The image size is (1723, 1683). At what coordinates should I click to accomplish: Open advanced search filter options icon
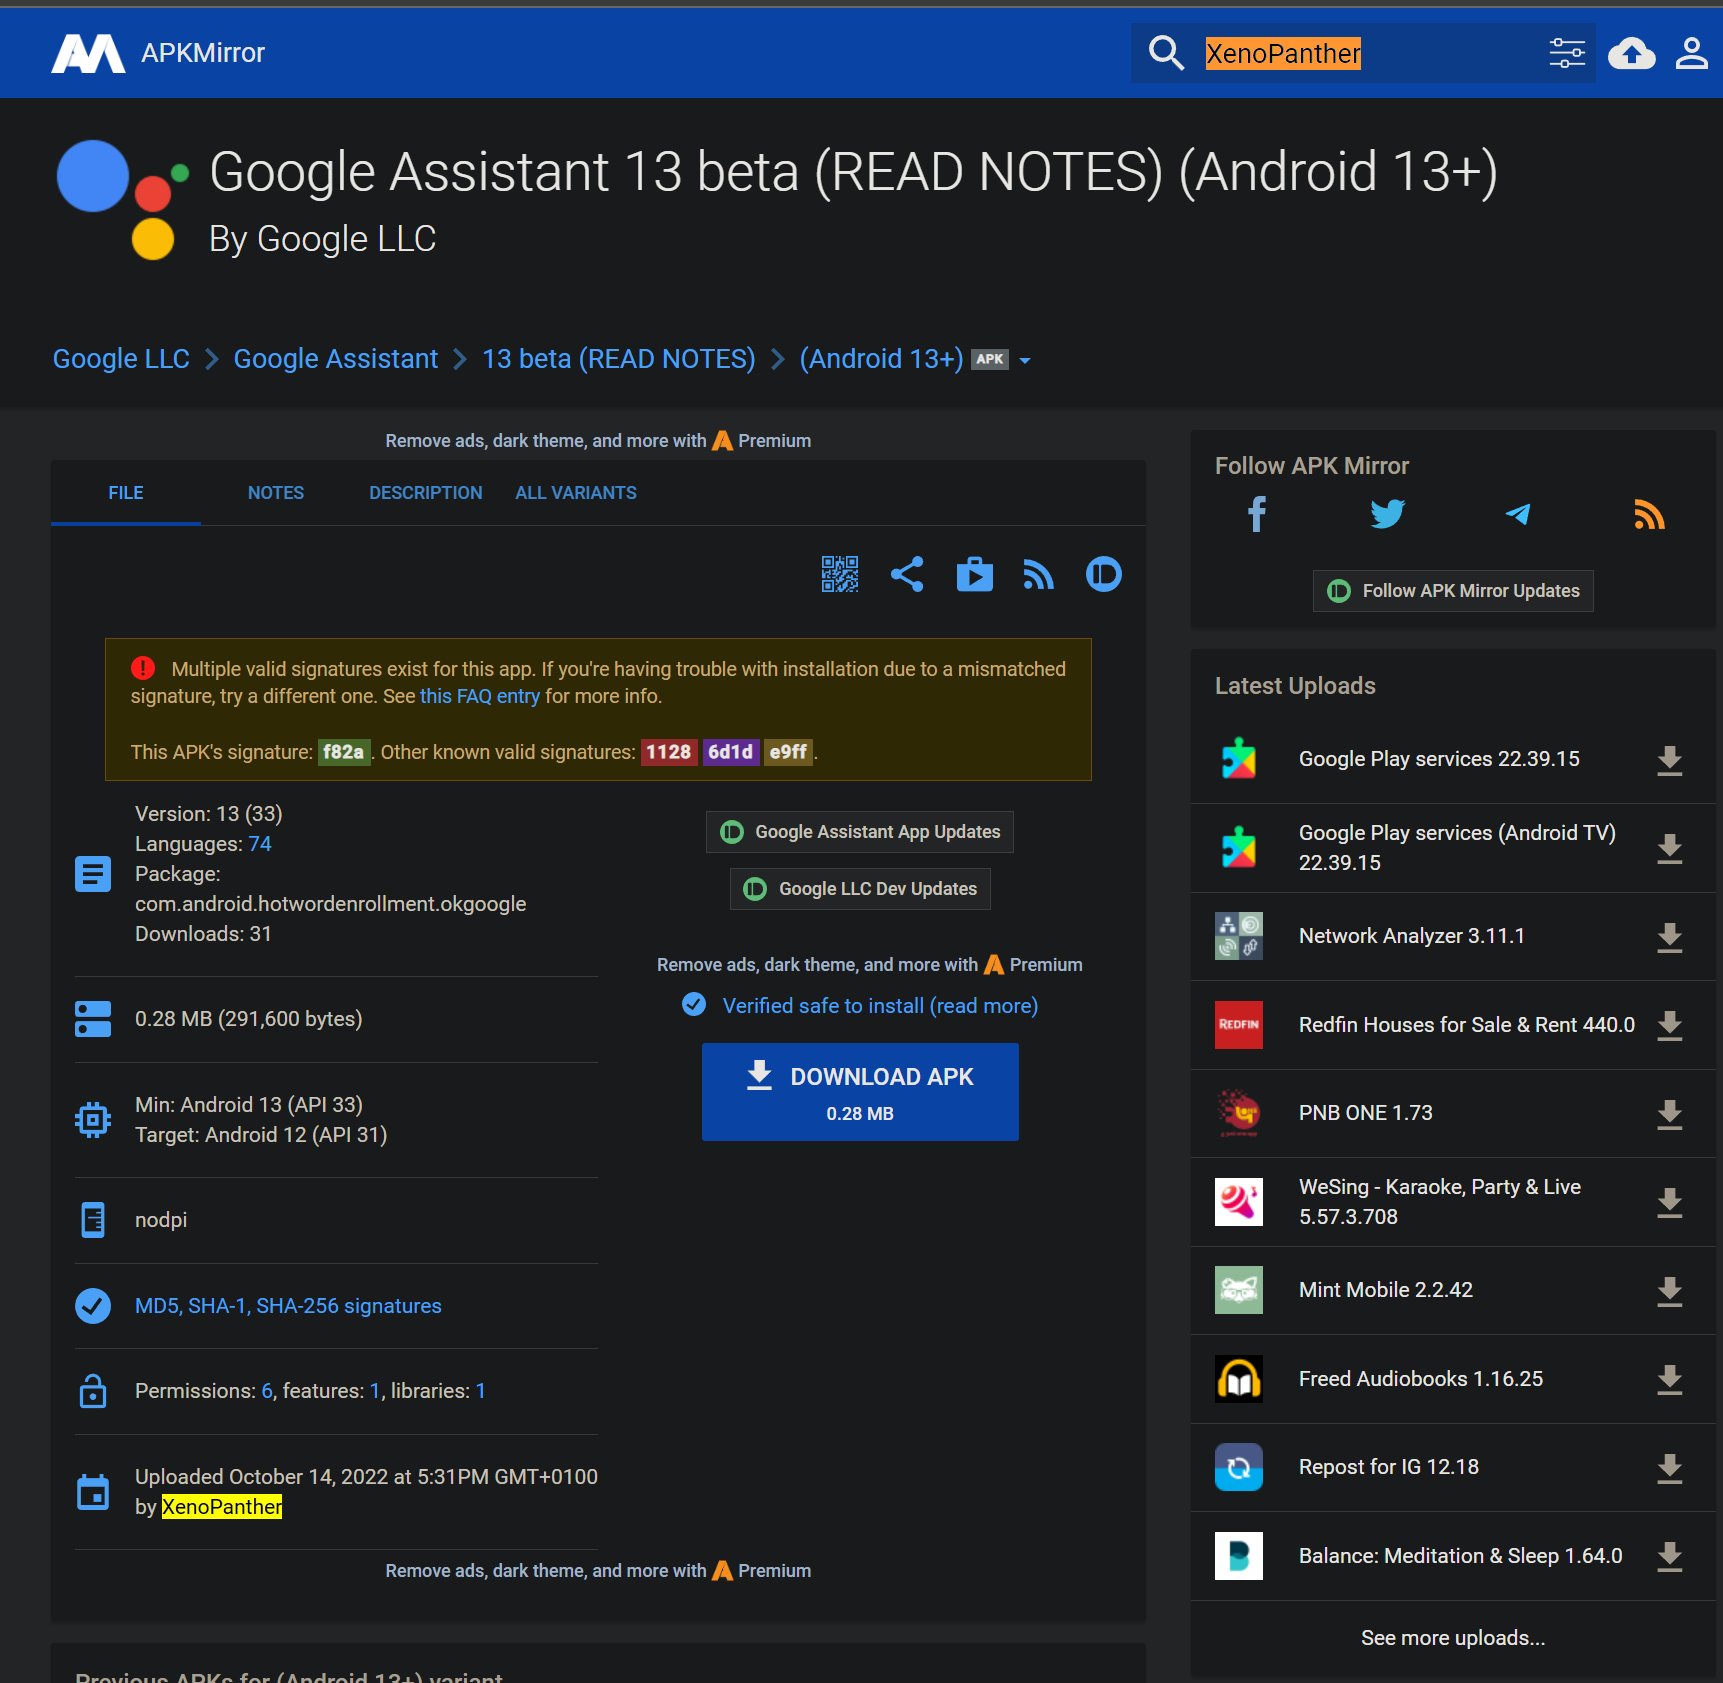[1567, 53]
